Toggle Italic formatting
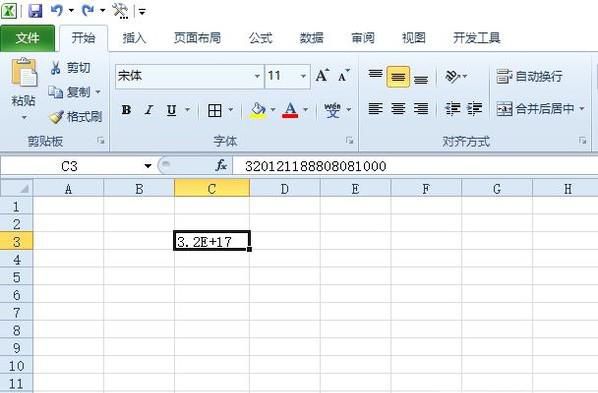This screenshot has height=393, width=598. point(149,110)
